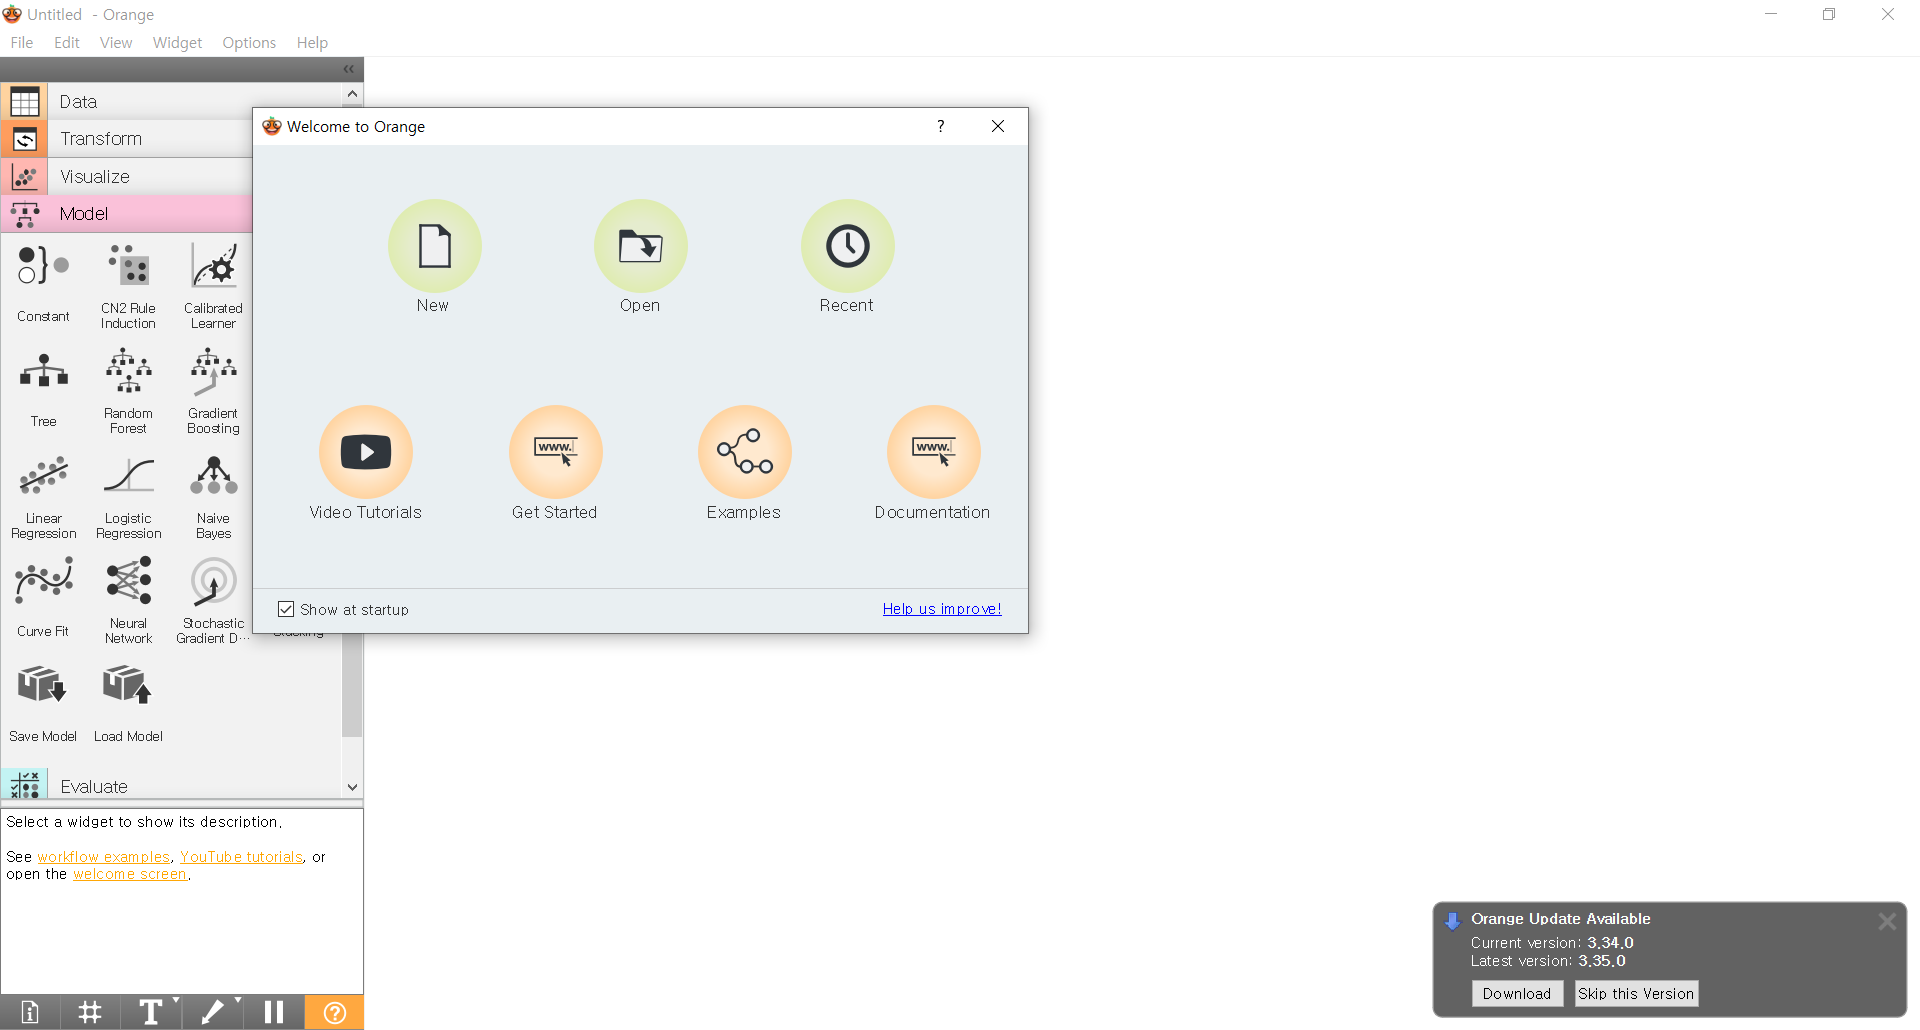Viewport: 1920px width, 1030px height.
Task: Add the Load Model widget
Action: click(128, 704)
